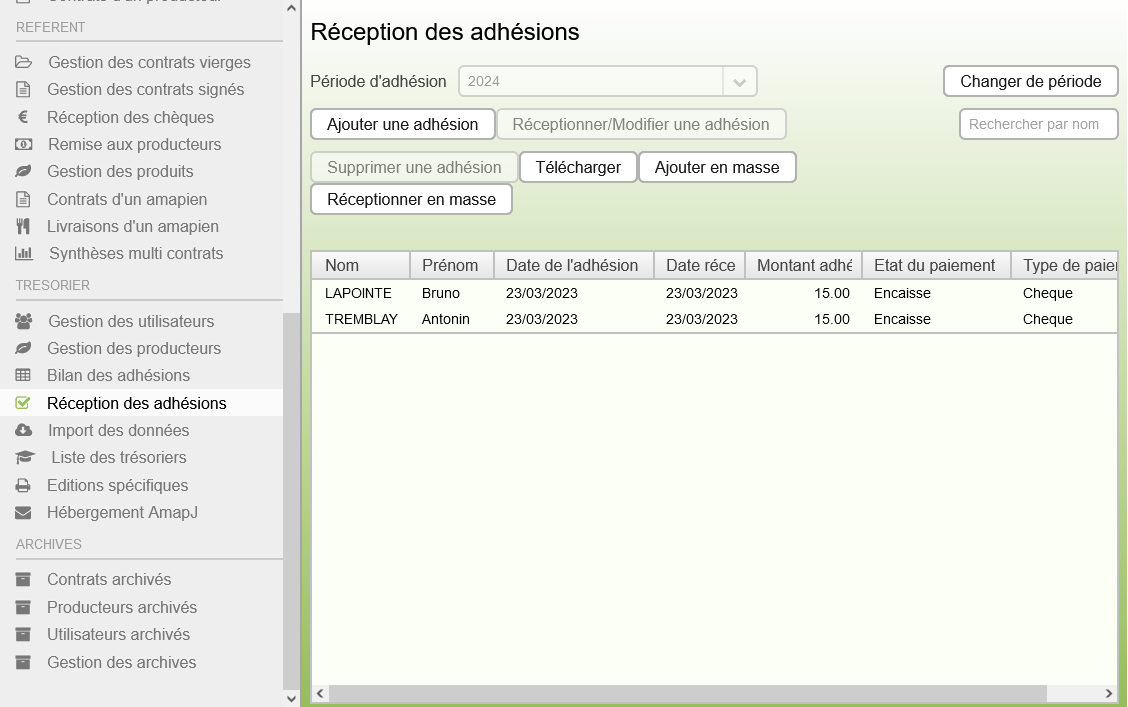This screenshot has height=707, width=1128.
Task: Sort table by Prénom column header
Action: point(452,265)
